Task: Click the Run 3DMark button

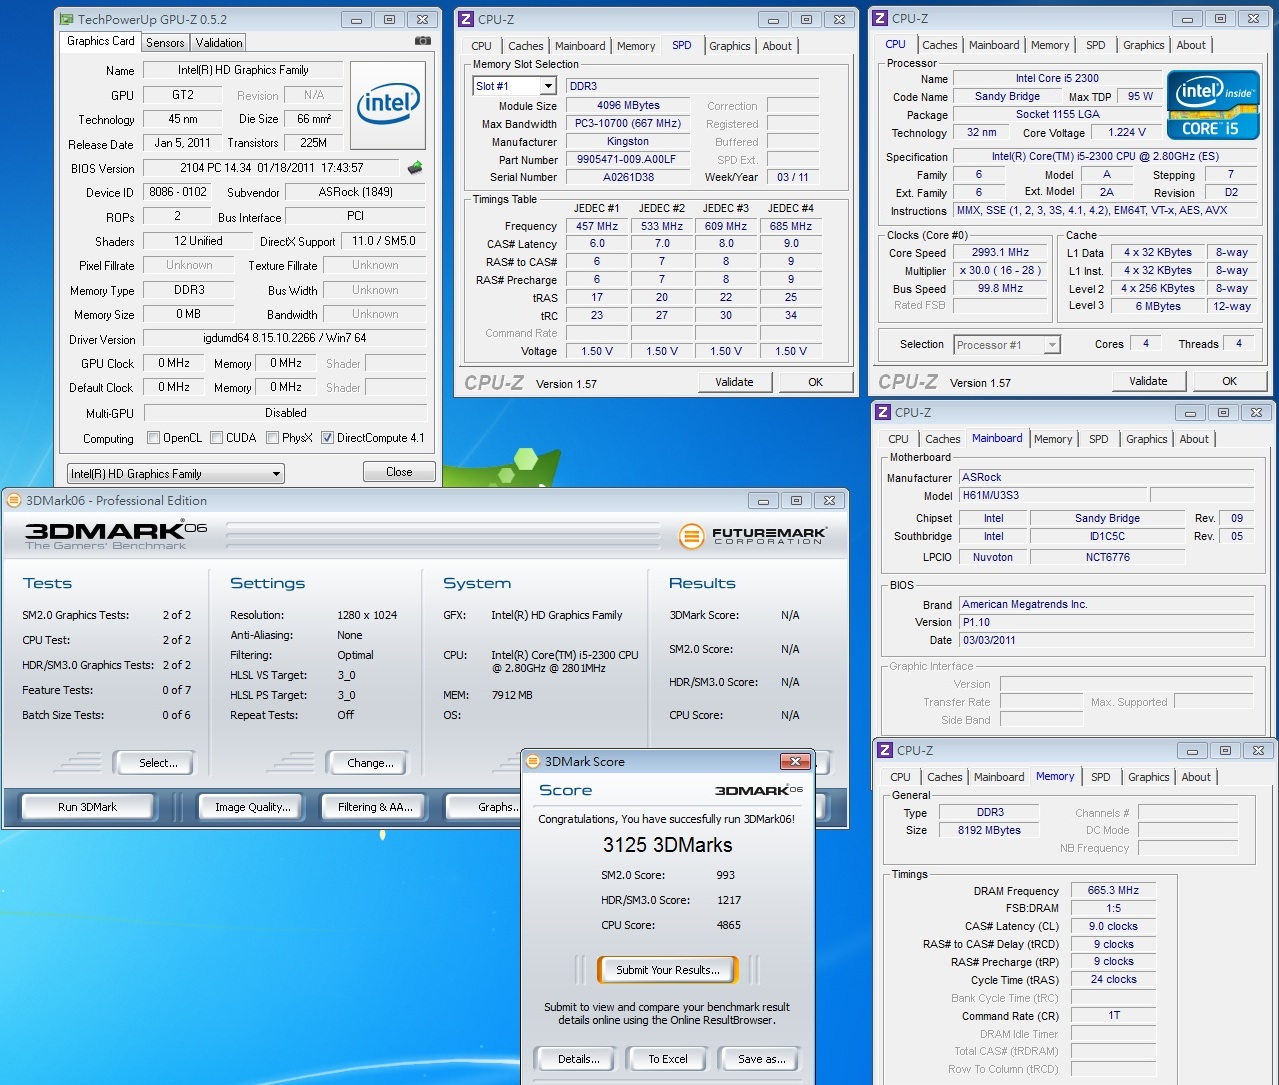Action: click(87, 807)
